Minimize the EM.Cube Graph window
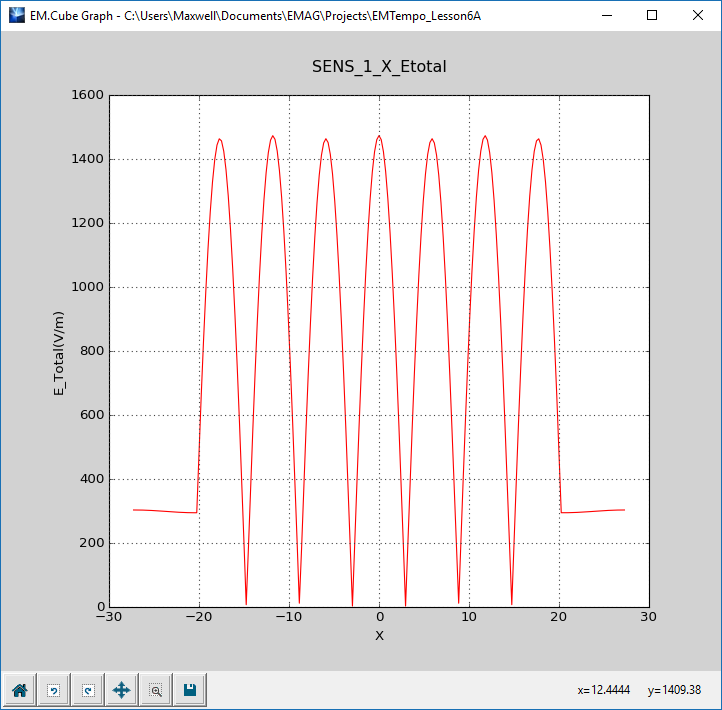This screenshot has width=722, height=710. click(606, 16)
